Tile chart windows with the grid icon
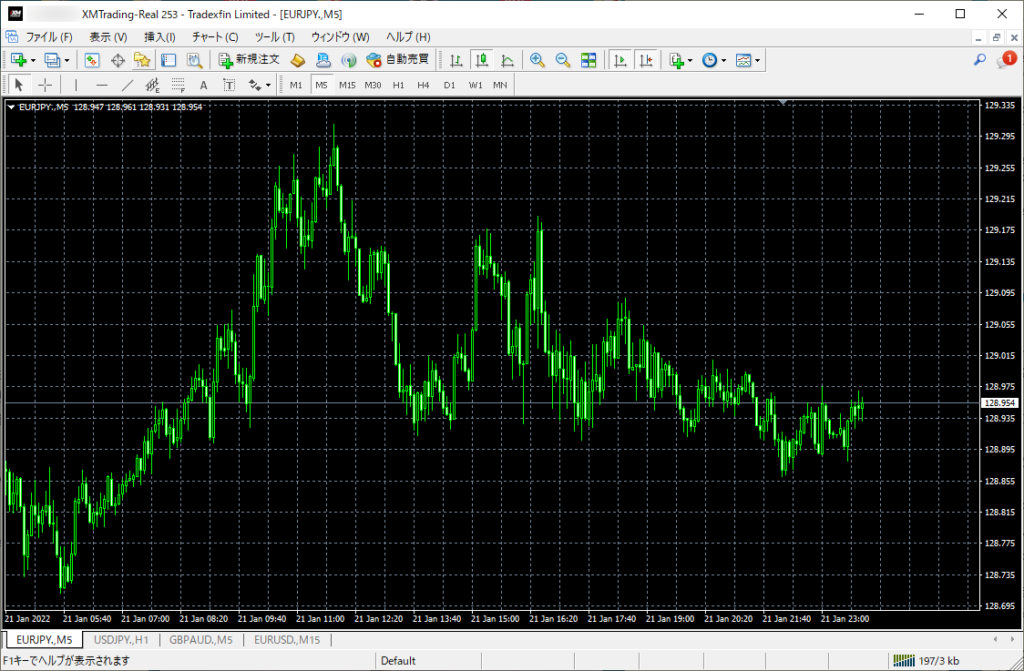This screenshot has width=1024, height=671. (588, 60)
